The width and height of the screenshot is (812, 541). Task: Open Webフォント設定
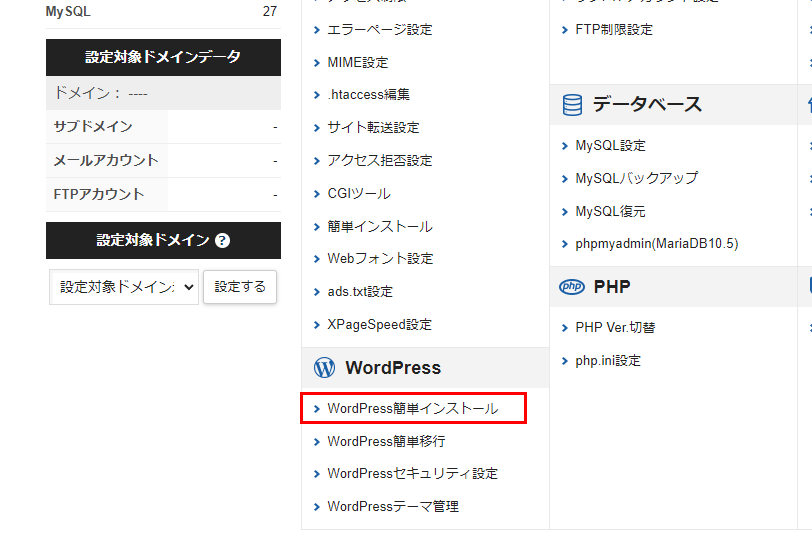[380, 258]
